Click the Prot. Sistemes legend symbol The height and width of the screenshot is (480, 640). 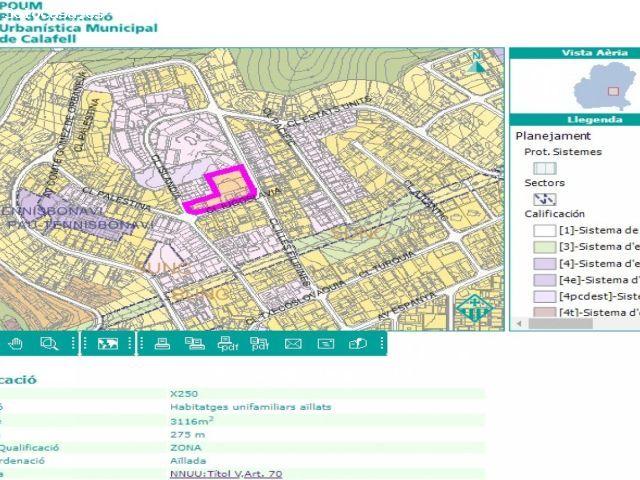544,168
